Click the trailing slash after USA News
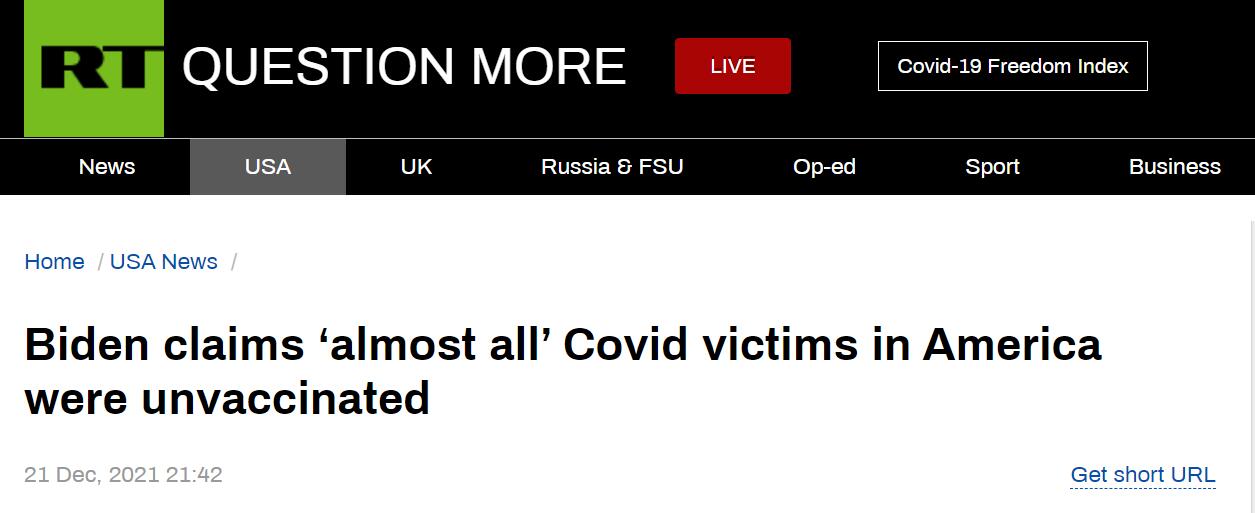This screenshot has height=513, width=1255. (x=234, y=263)
